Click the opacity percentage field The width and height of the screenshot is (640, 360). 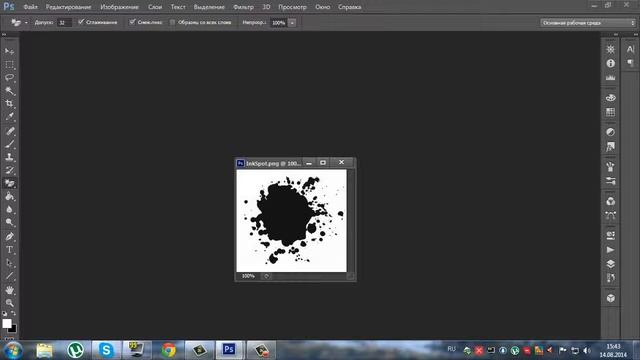point(279,23)
